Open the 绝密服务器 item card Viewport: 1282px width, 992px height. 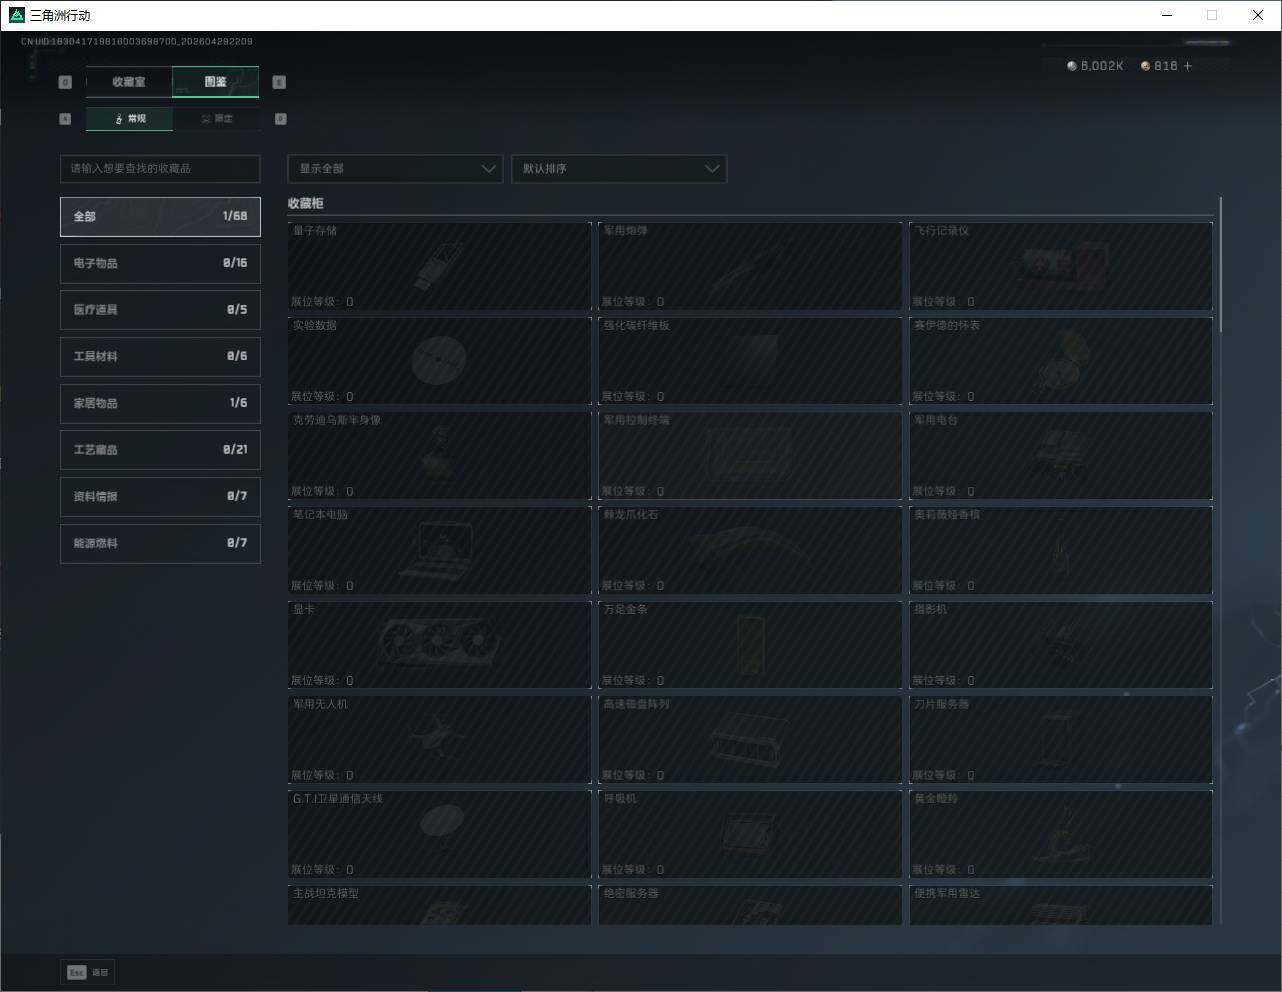[x=750, y=905]
